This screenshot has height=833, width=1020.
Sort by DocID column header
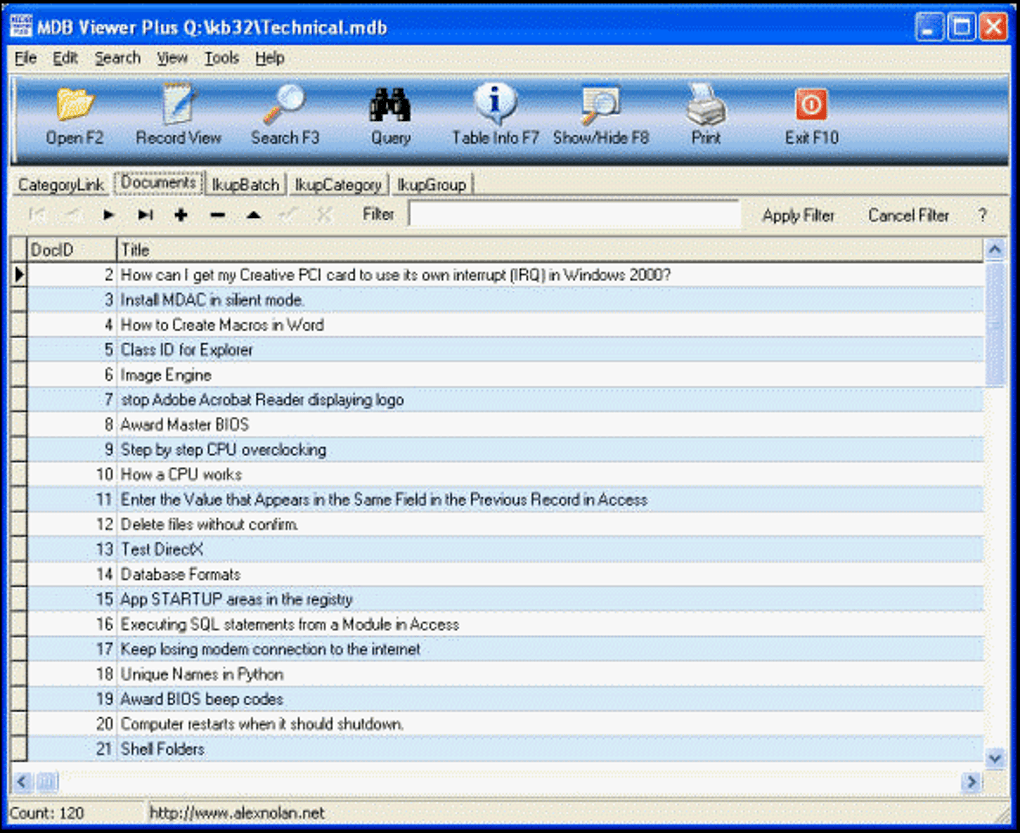click(72, 250)
